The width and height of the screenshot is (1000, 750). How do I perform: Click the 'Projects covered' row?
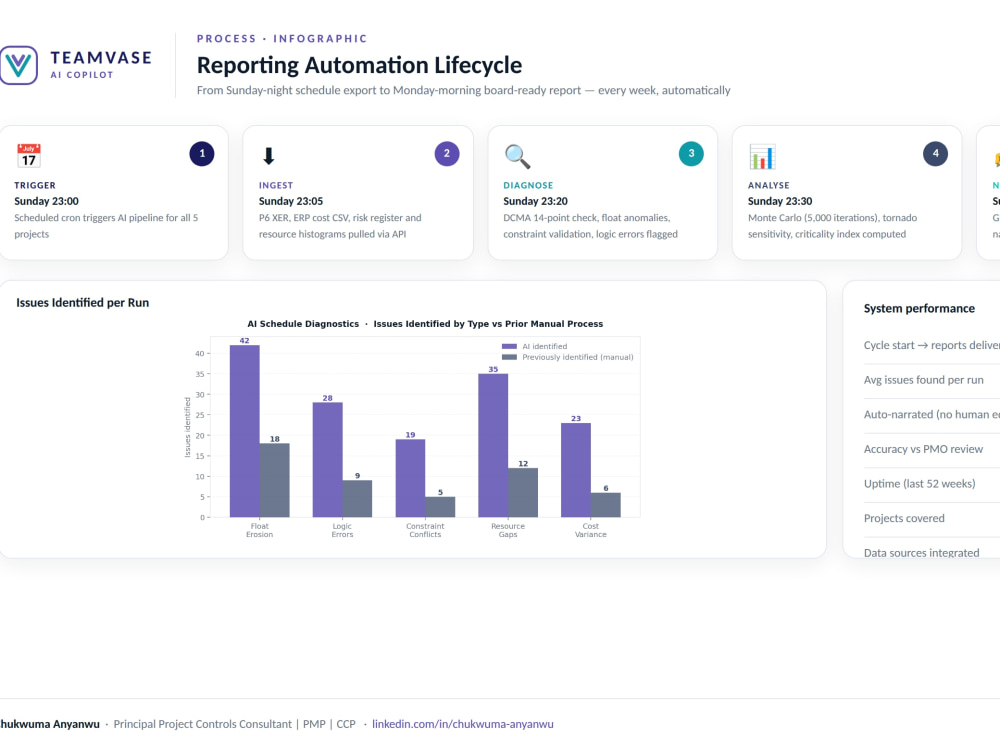click(x=932, y=518)
